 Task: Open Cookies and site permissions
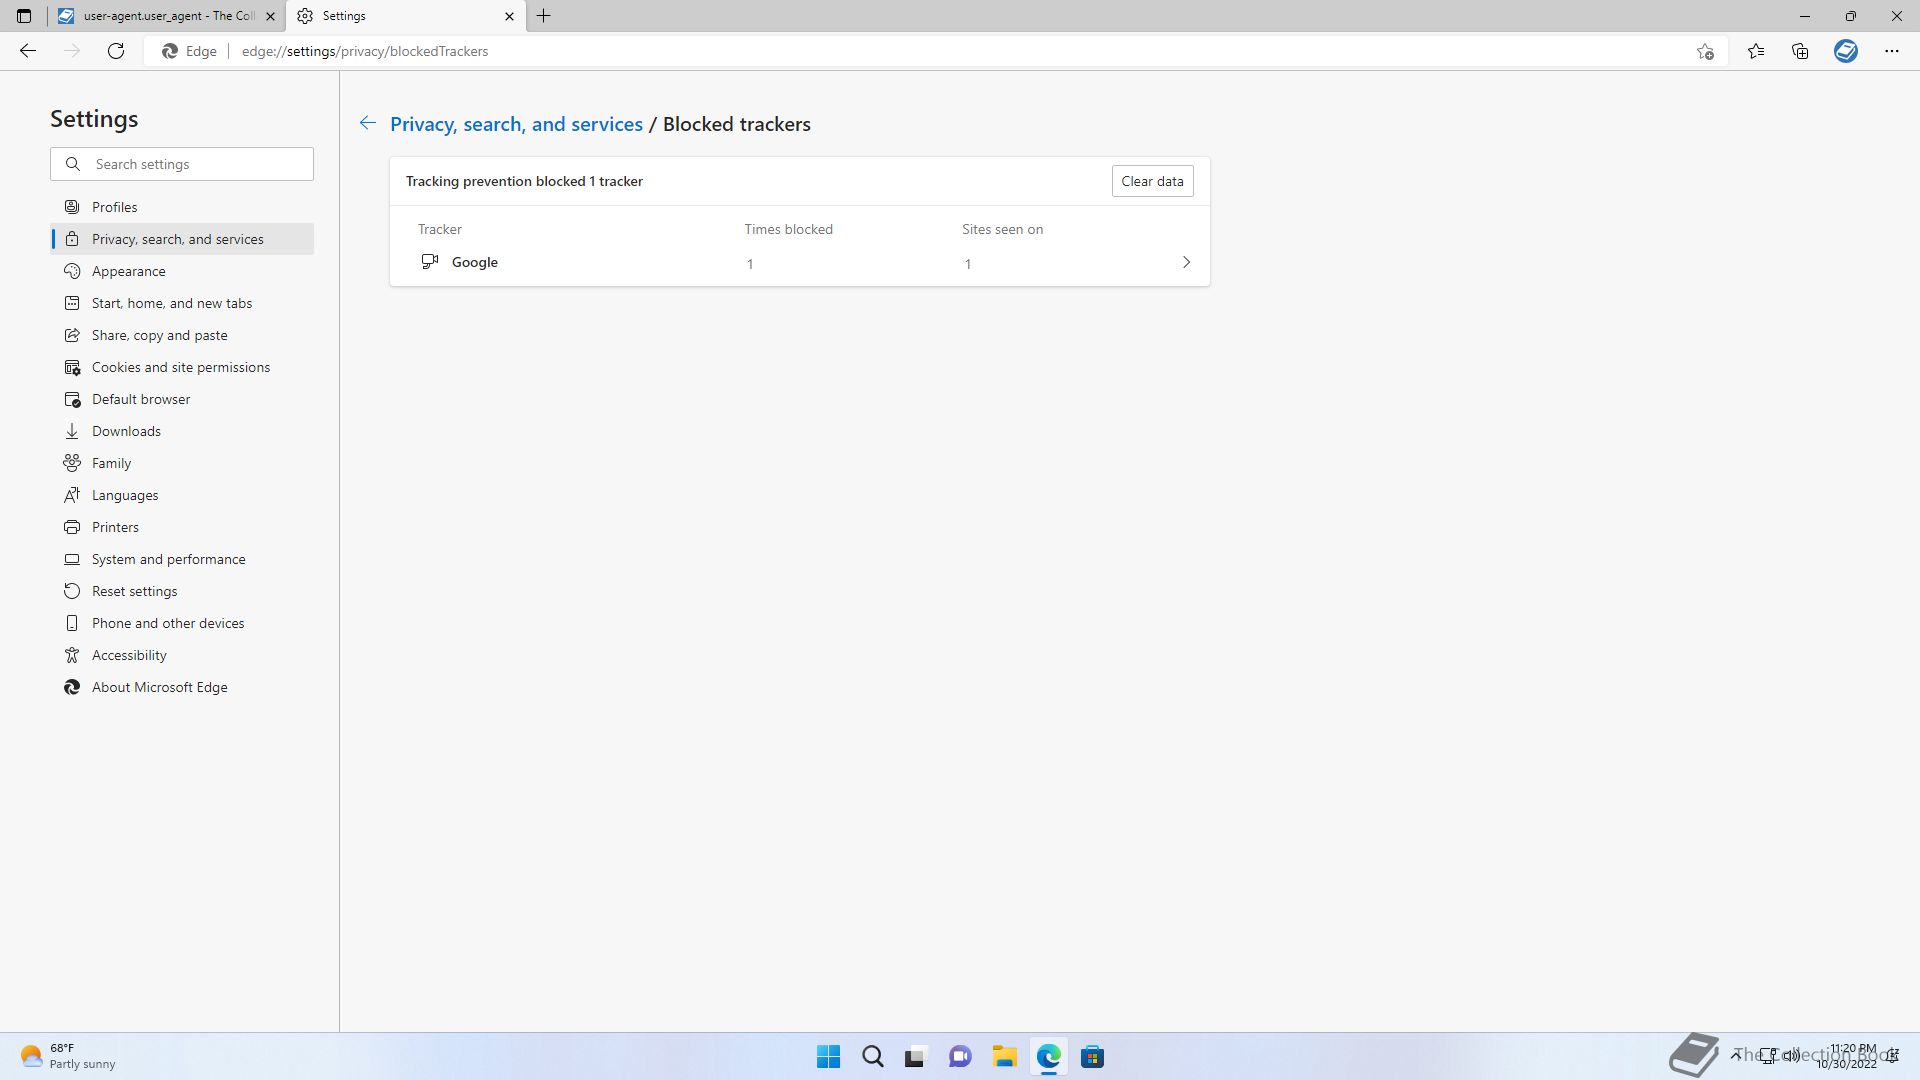coord(182,367)
